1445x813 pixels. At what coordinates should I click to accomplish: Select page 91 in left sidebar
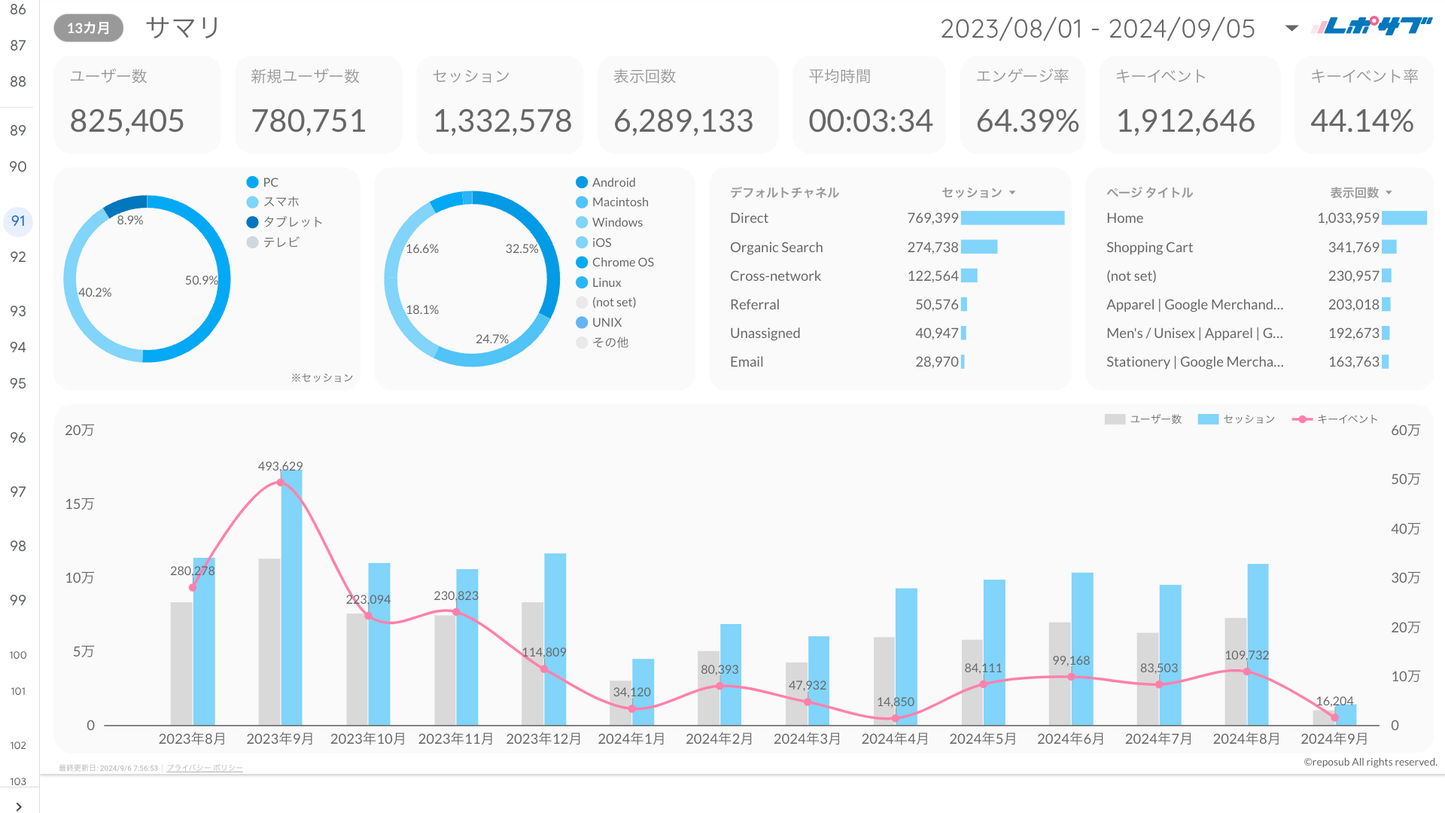18,221
